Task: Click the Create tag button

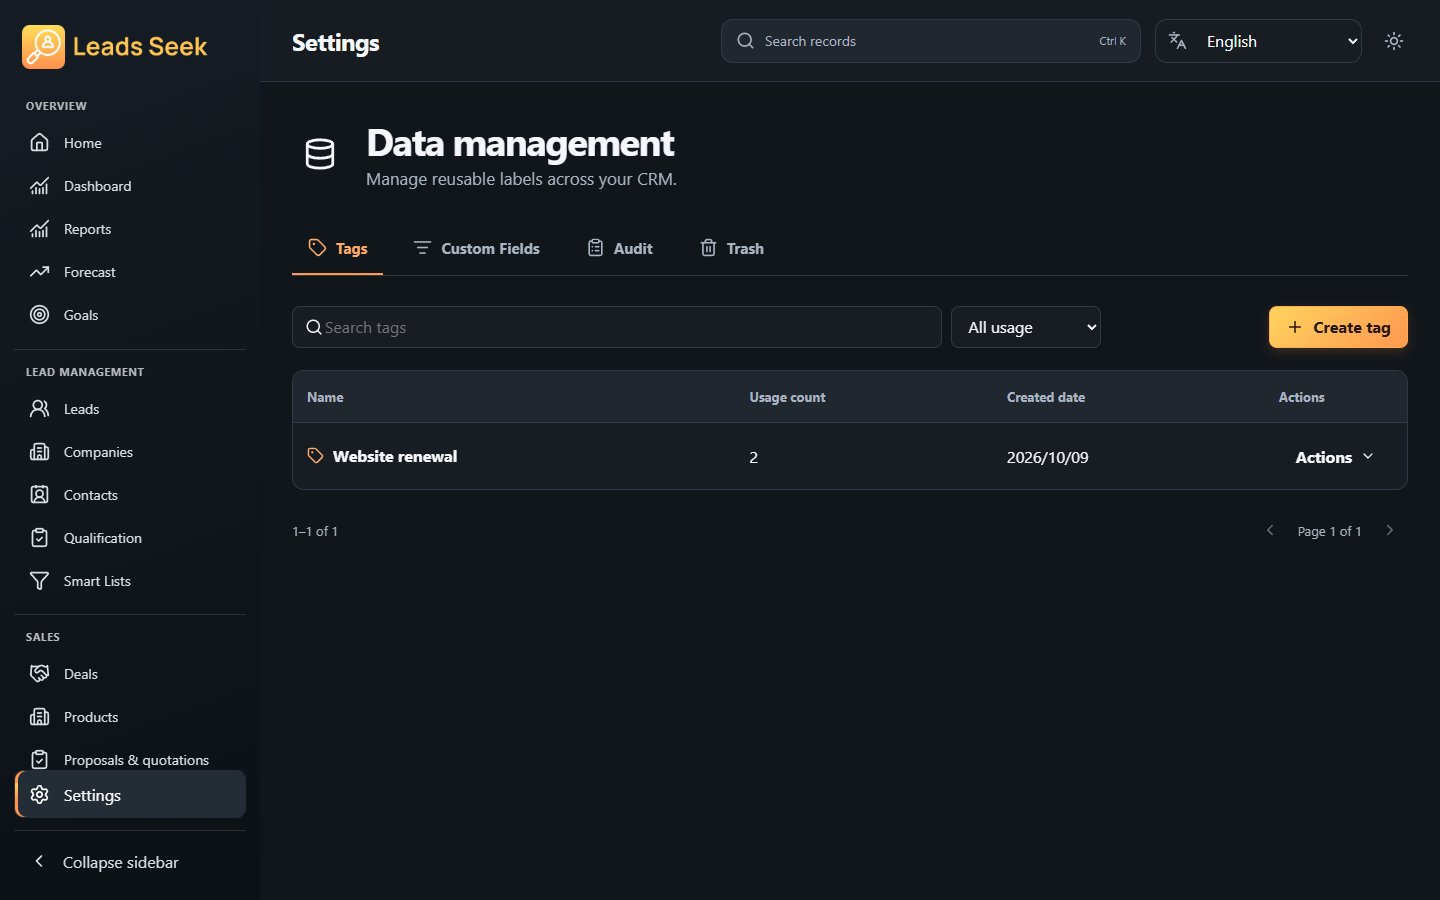Action: tap(1338, 327)
